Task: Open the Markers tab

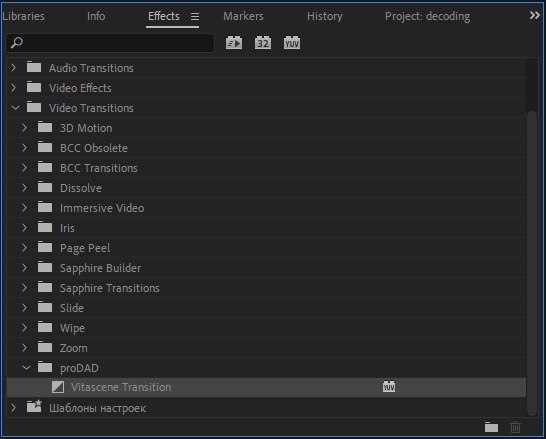Action: click(243, 16)
